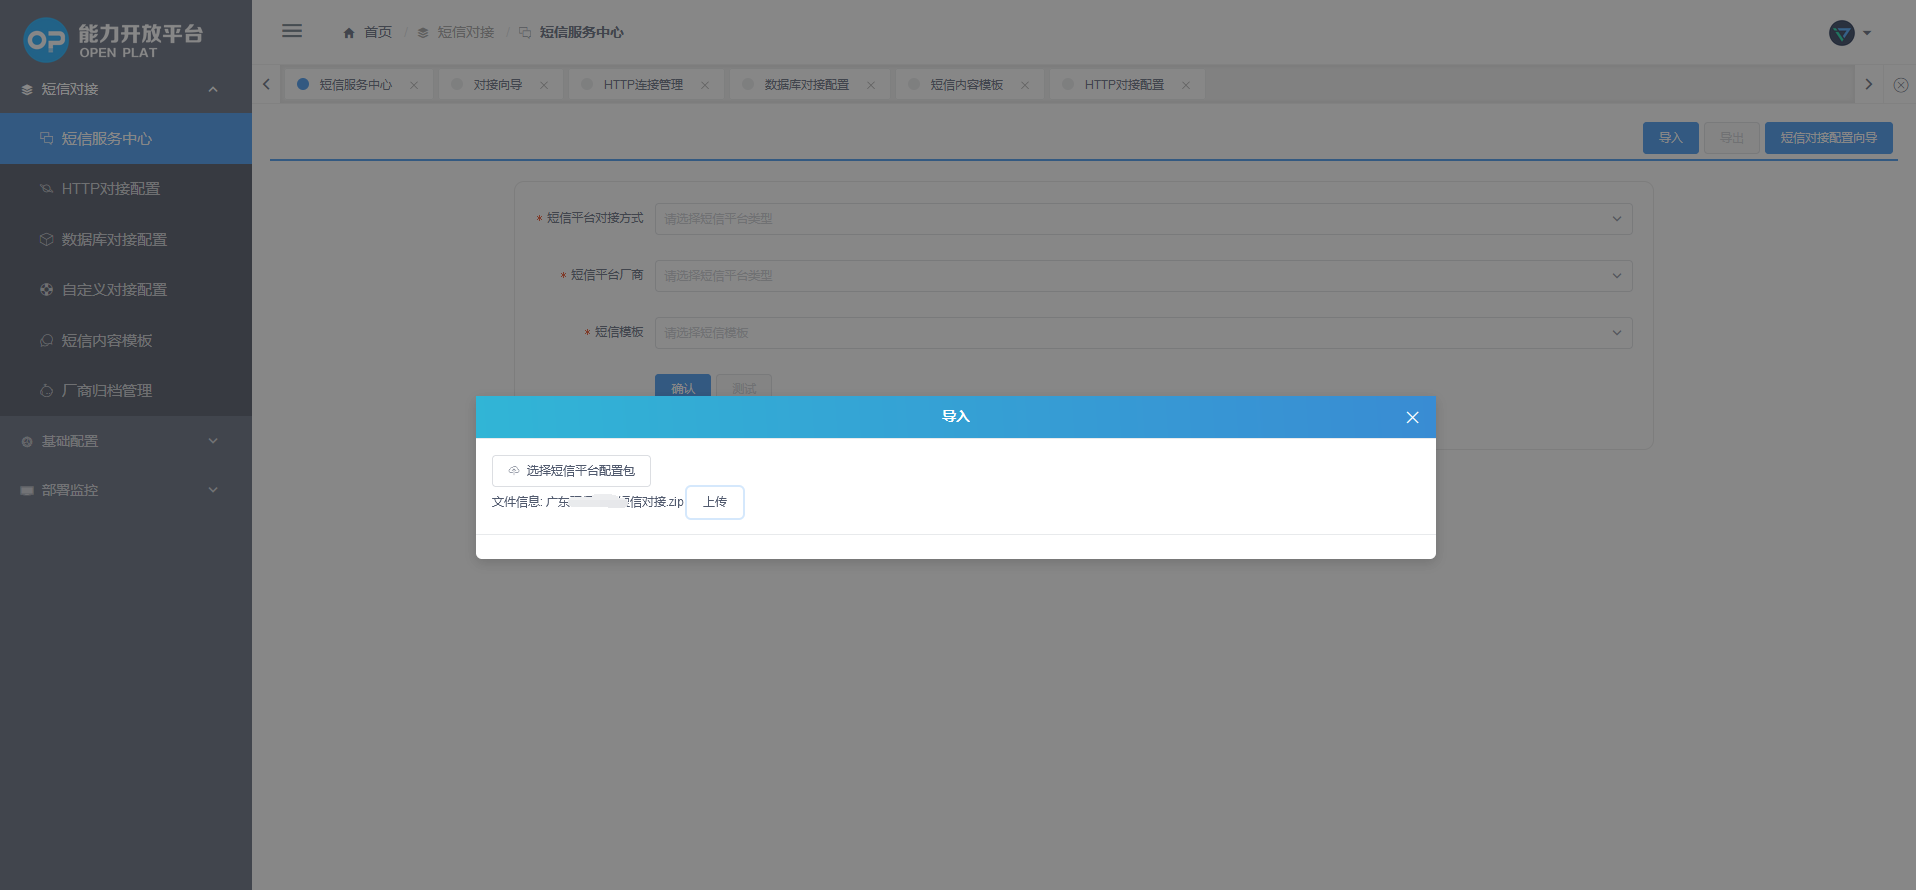Click the 部署监控 icon in sidebar
The image size is (1916, 890).
(x=27, y=491)
